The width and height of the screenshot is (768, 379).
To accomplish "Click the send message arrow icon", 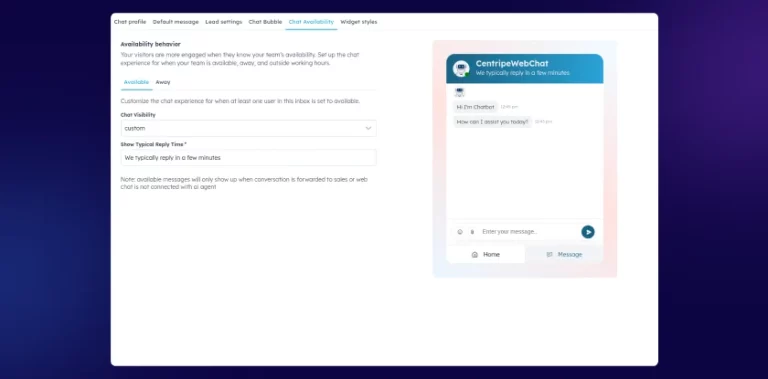I will (588, 232).
